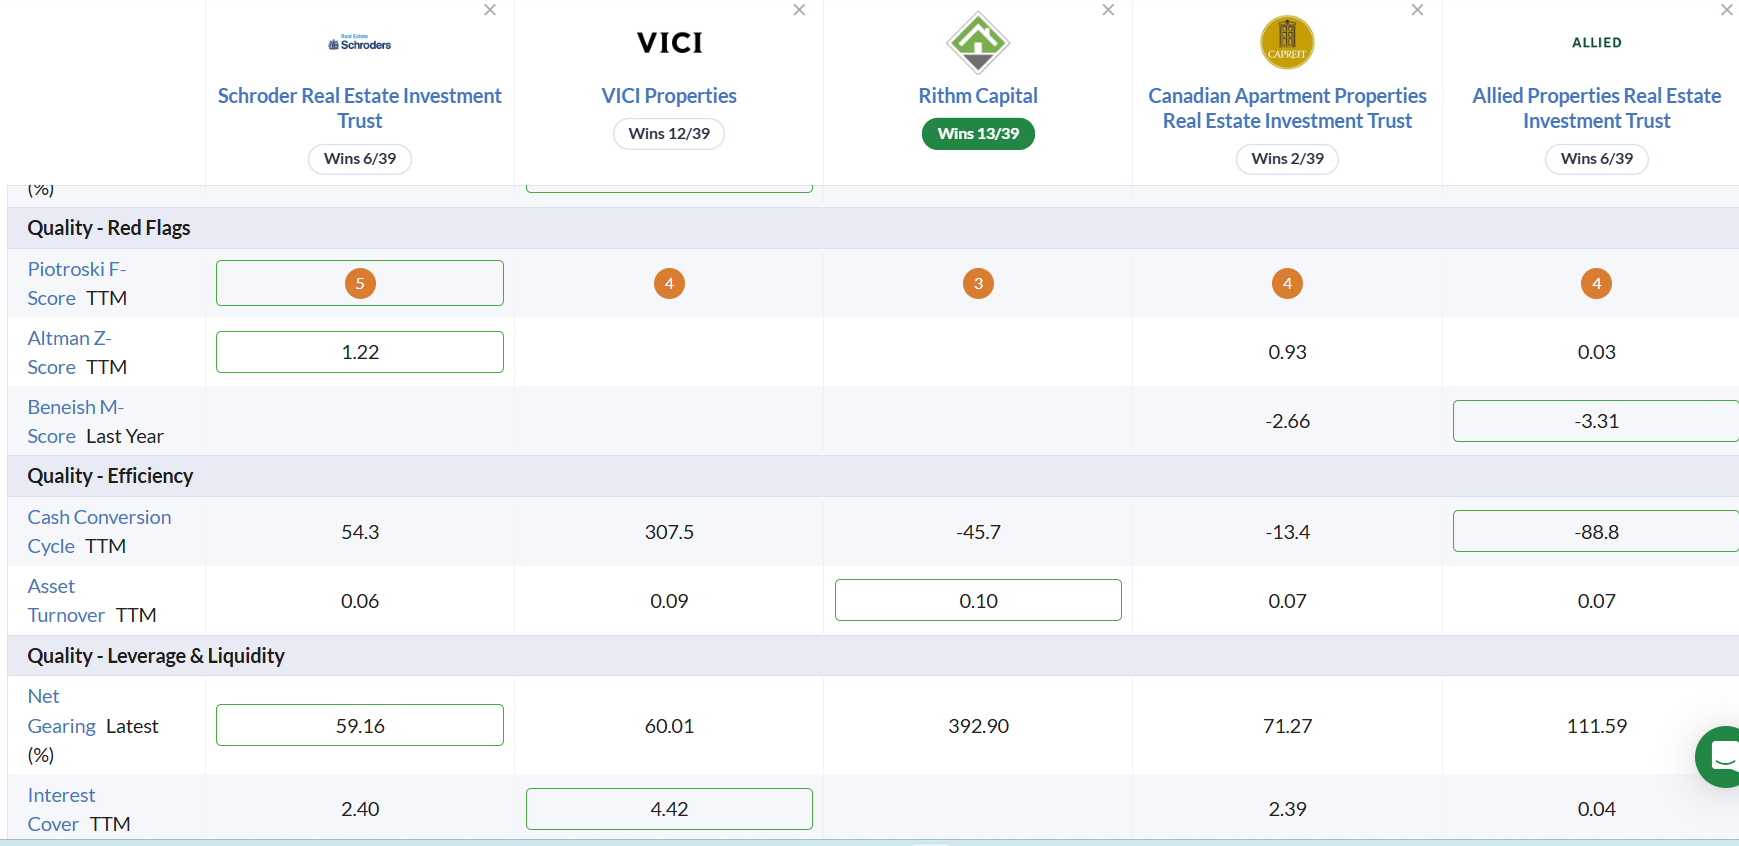Image resolution: width=1739 pixels, height=846 pixels.
Task: Click the CAPREIT gold logo
Action: tap(1287, 43)
